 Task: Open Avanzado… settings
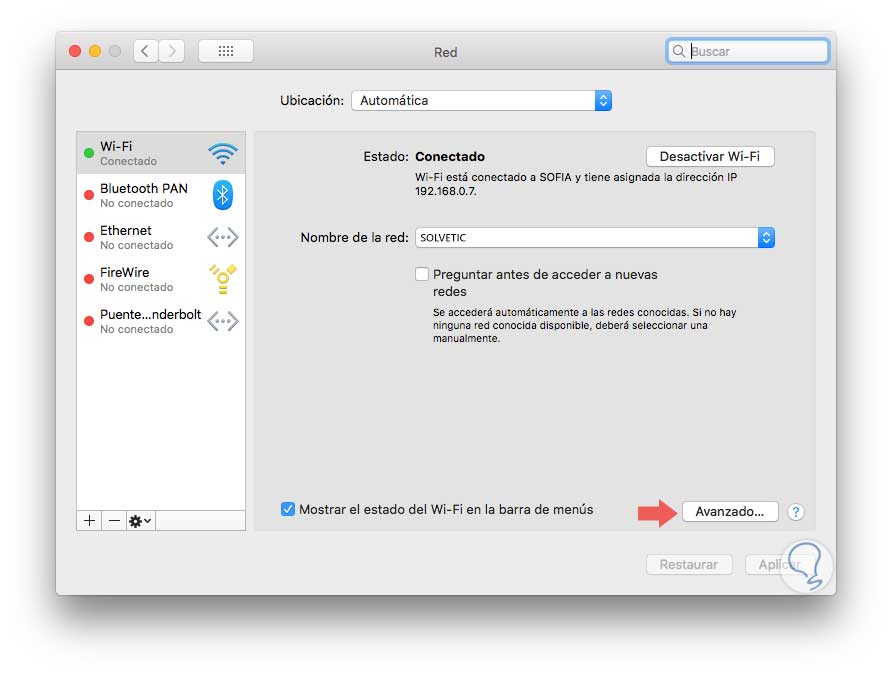point(730,512)
